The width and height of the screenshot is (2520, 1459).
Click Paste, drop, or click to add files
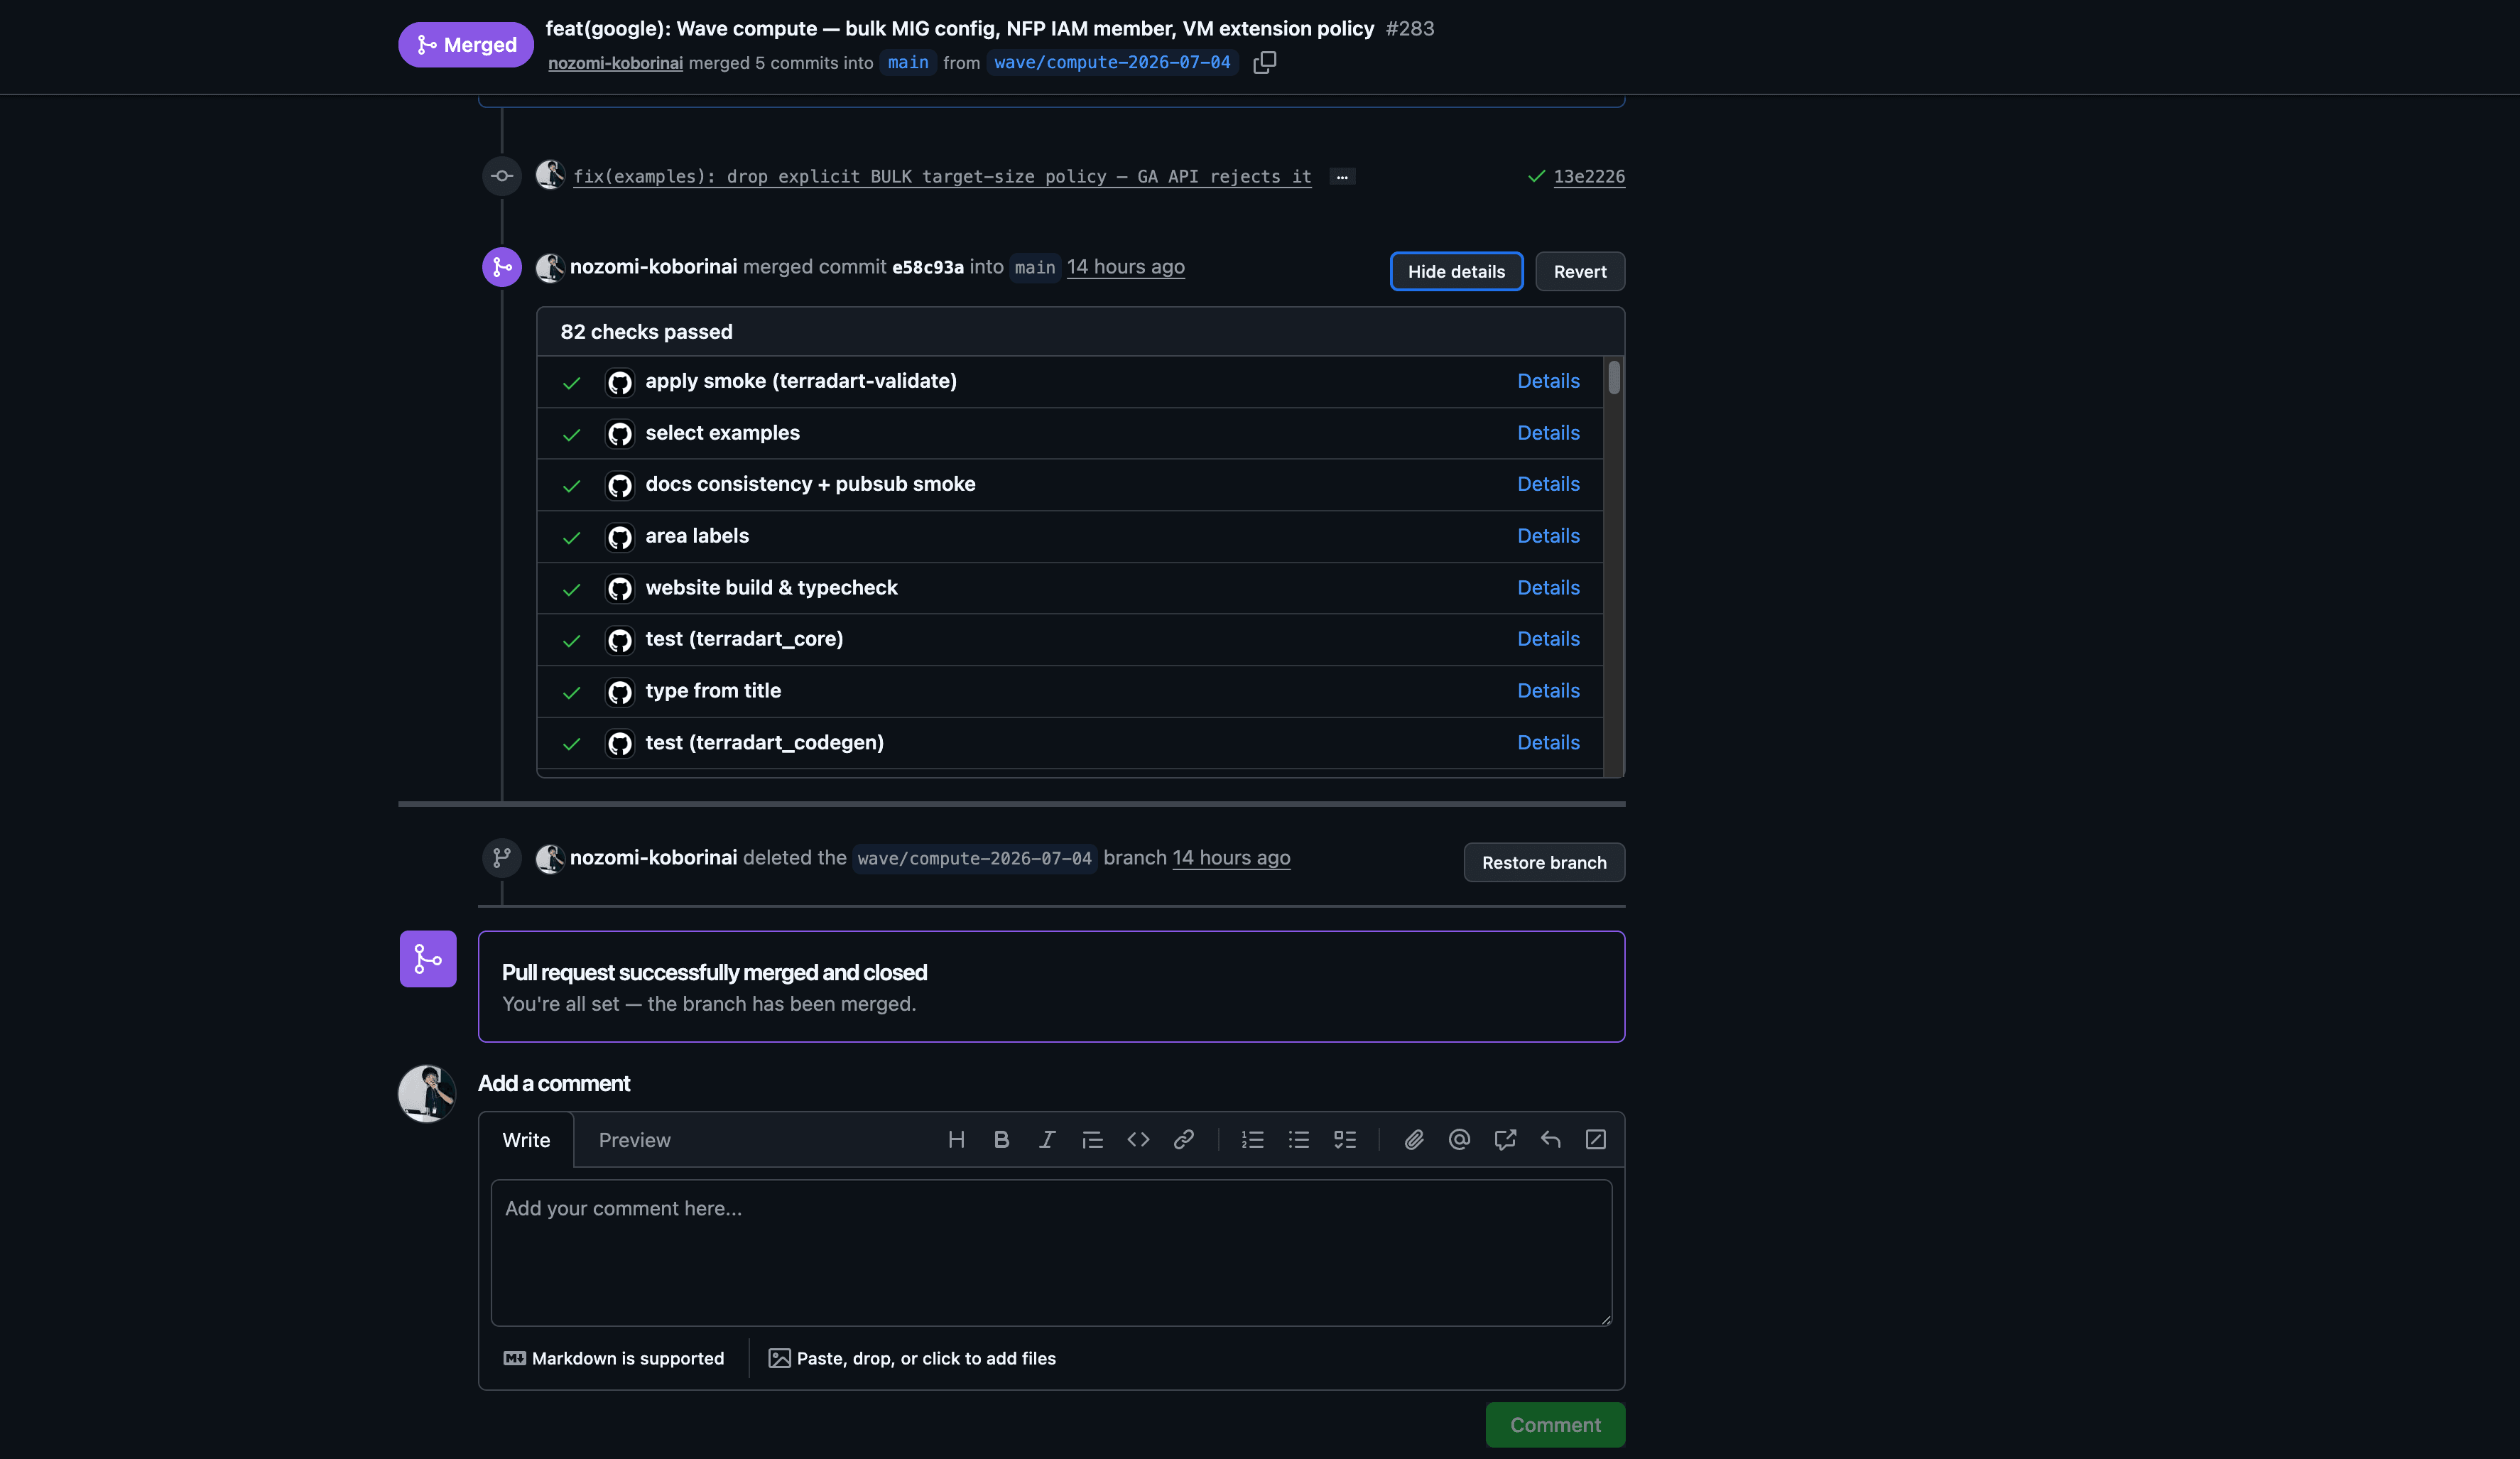912,1358
